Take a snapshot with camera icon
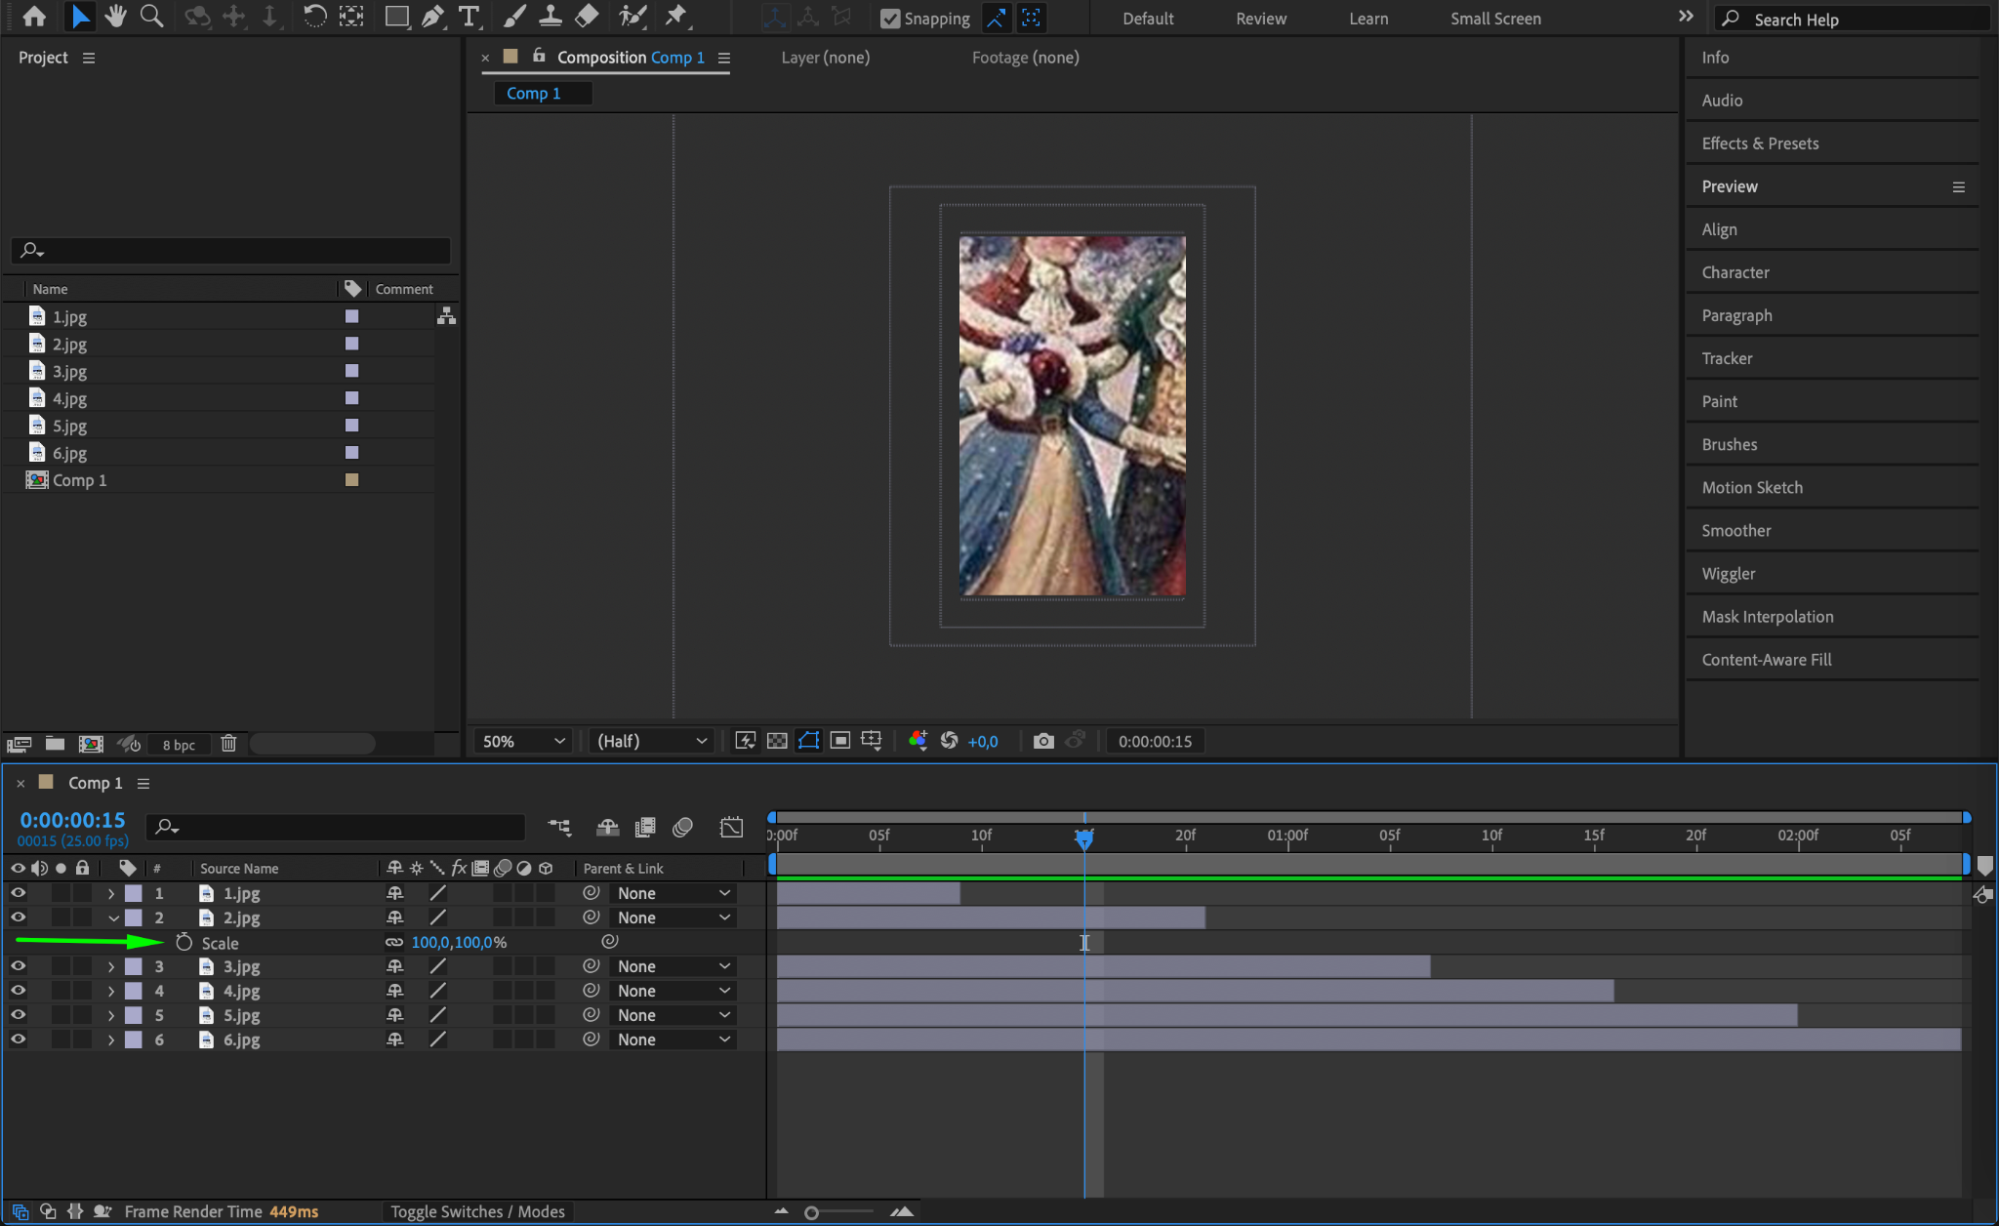 [1043, 741]
